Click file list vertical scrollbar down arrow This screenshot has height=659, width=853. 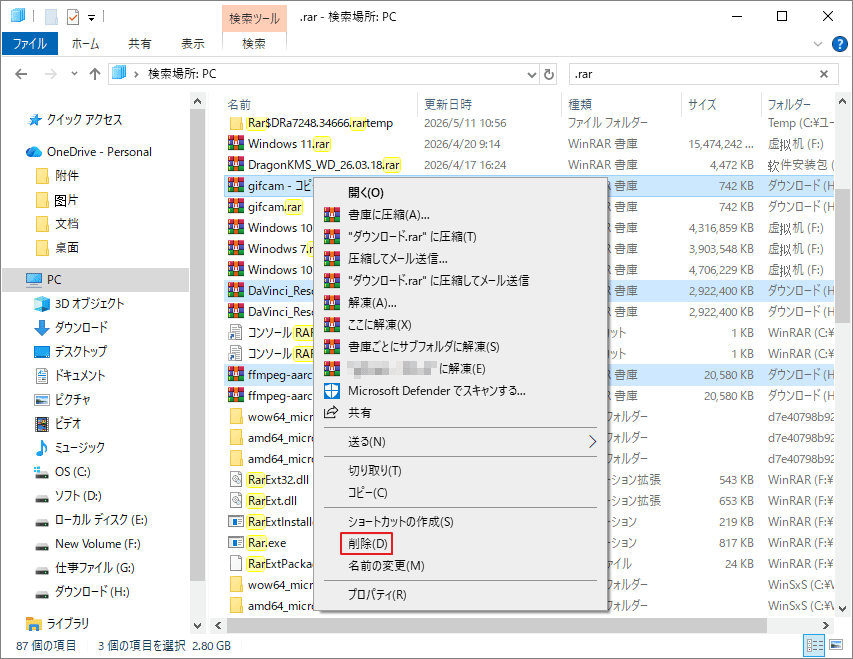pos(842,608)
